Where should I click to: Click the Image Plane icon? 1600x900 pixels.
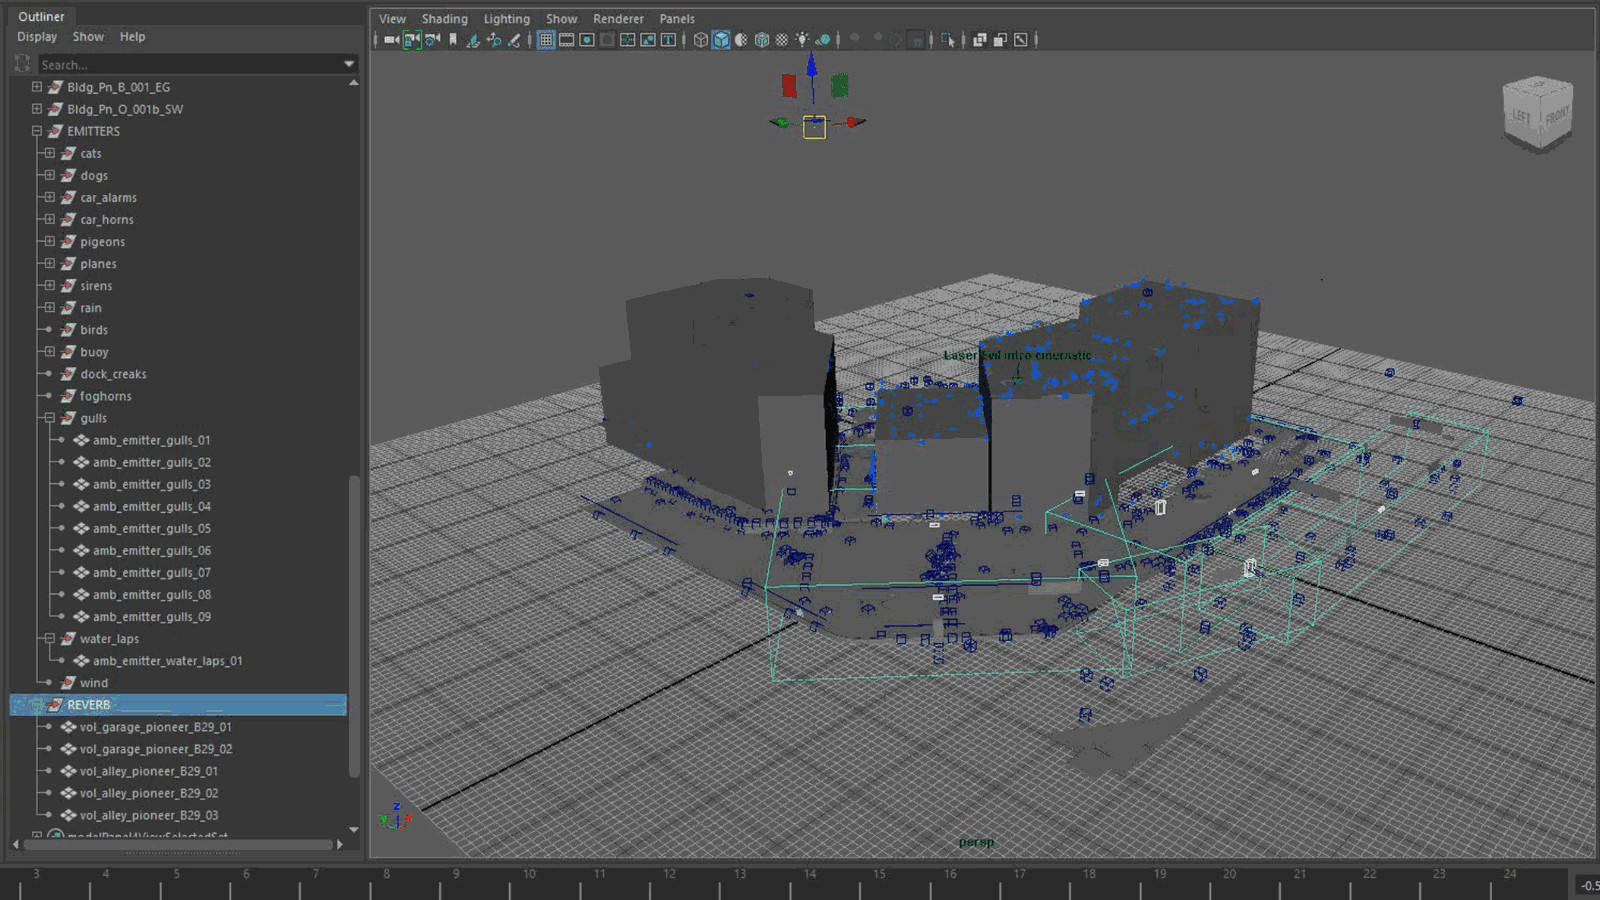tap(472, 40)
